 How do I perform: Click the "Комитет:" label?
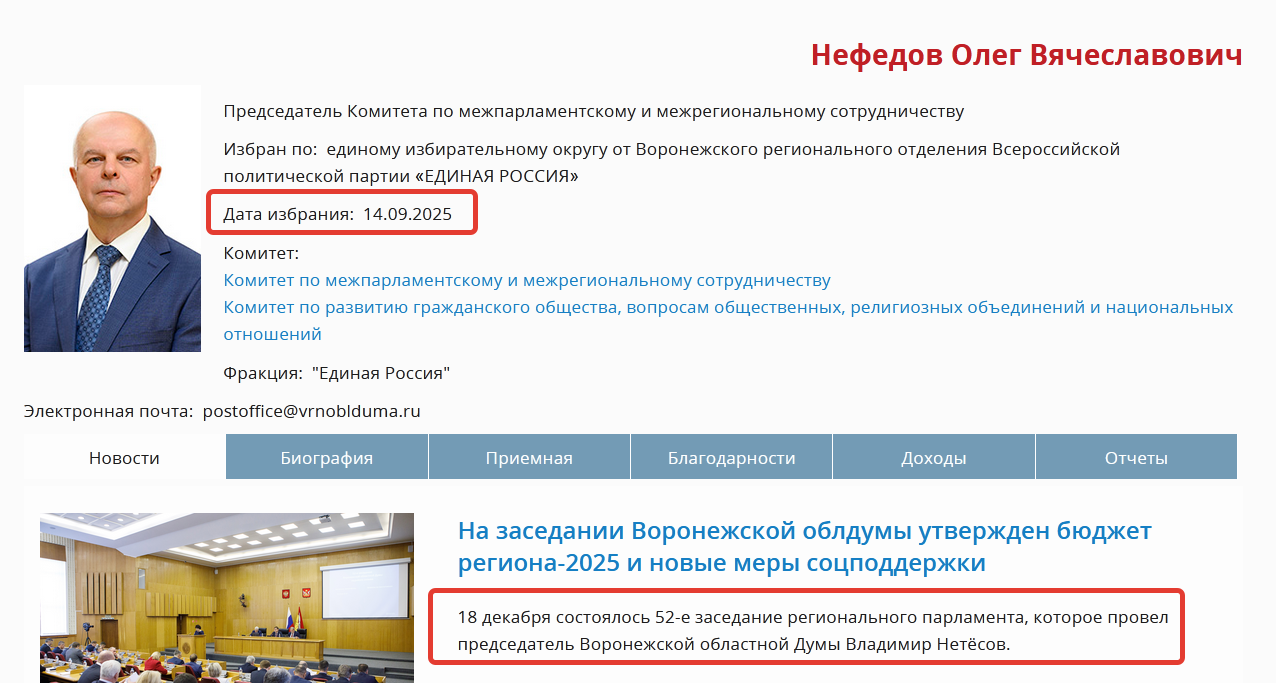[x=261, y=253]
